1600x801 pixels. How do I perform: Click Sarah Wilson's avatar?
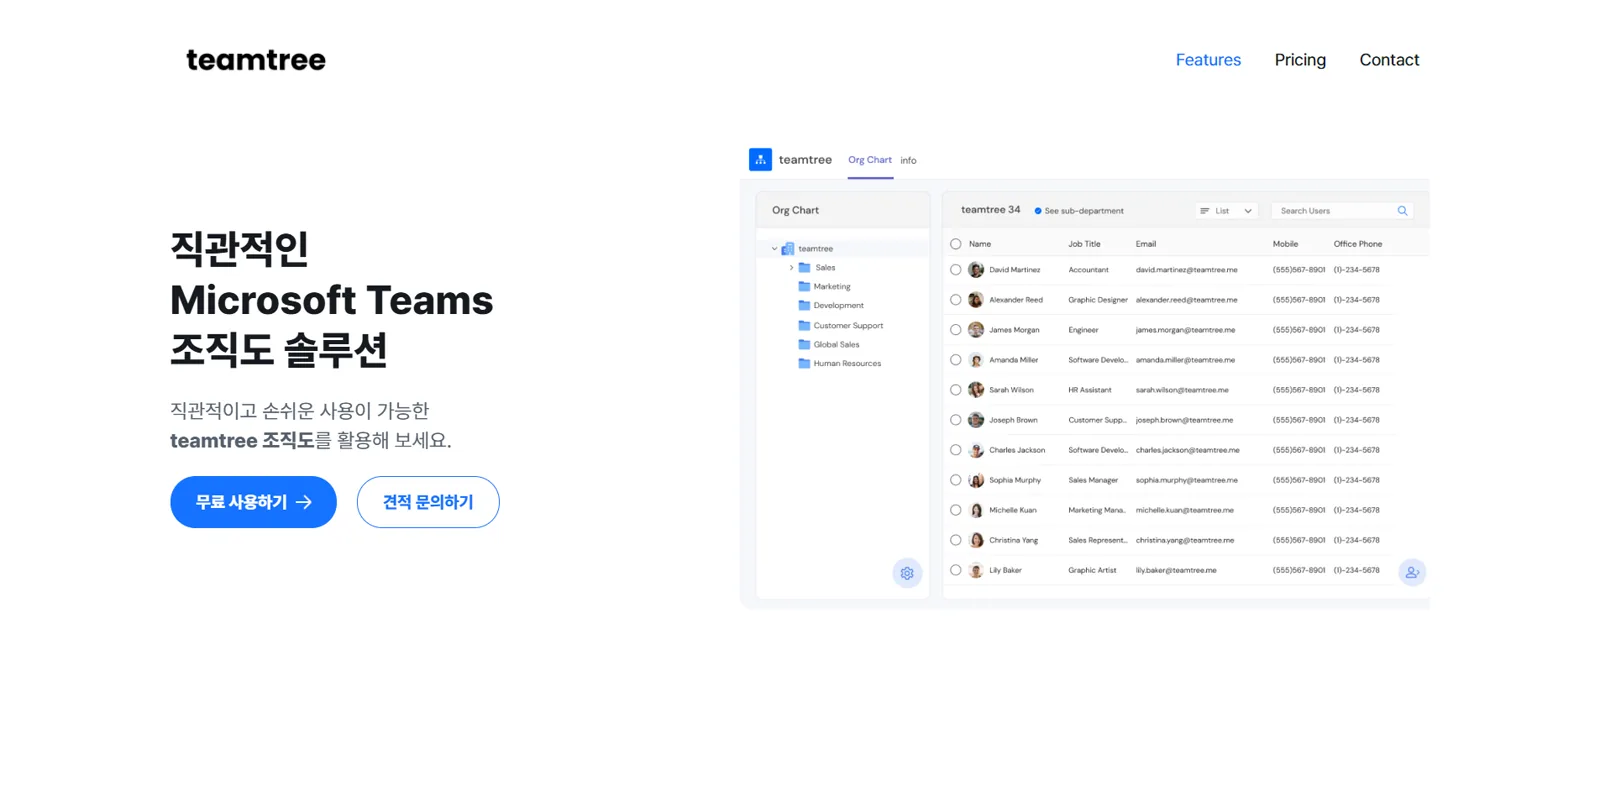point(976,390)
